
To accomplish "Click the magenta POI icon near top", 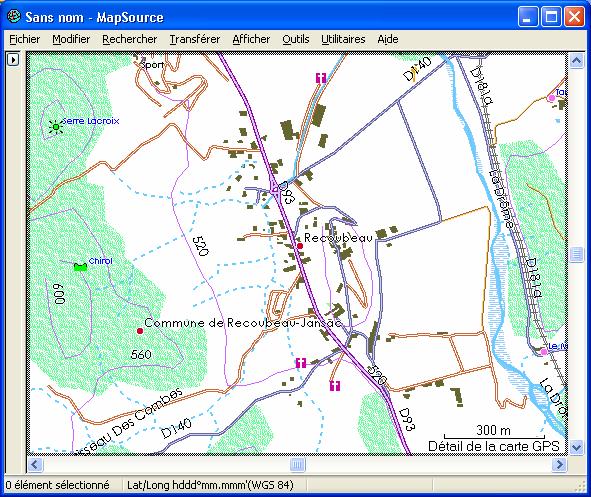I will (x=321, y=78).
